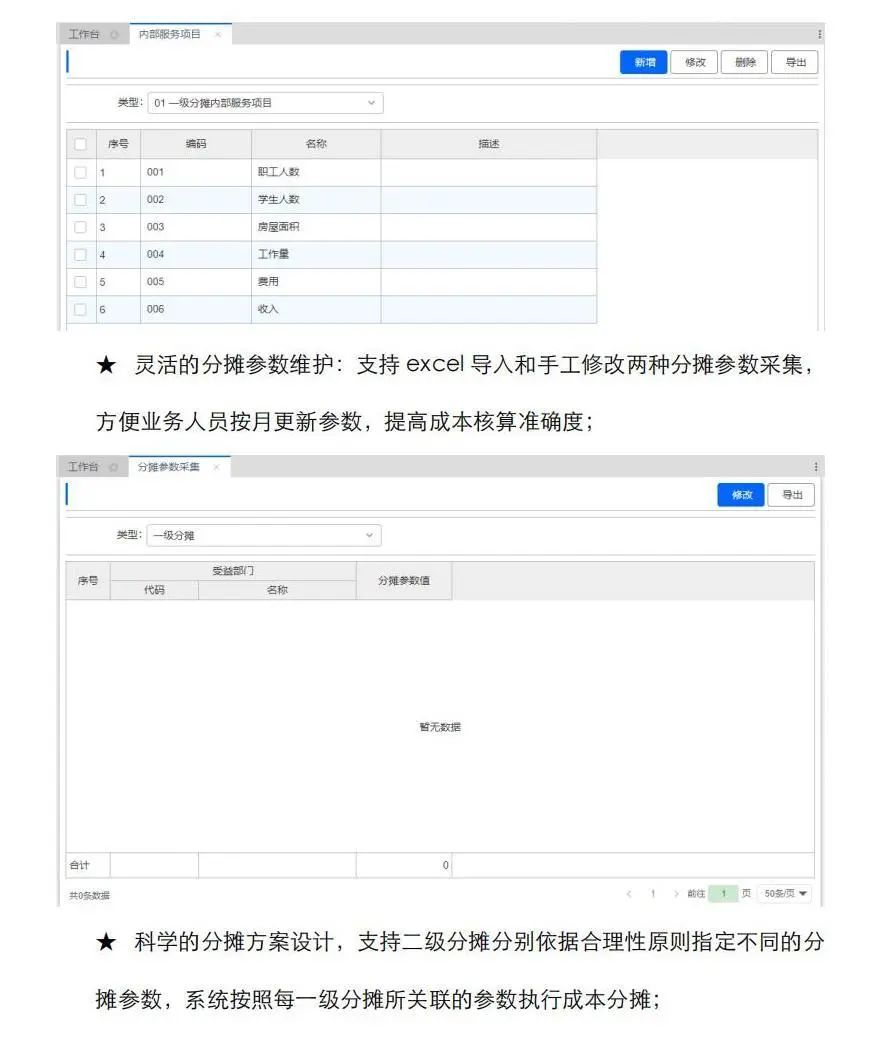Click the settings icon beside the lower 工作台 tab
The height and width of the screenshot is (1060, 882).
(113, 467)
